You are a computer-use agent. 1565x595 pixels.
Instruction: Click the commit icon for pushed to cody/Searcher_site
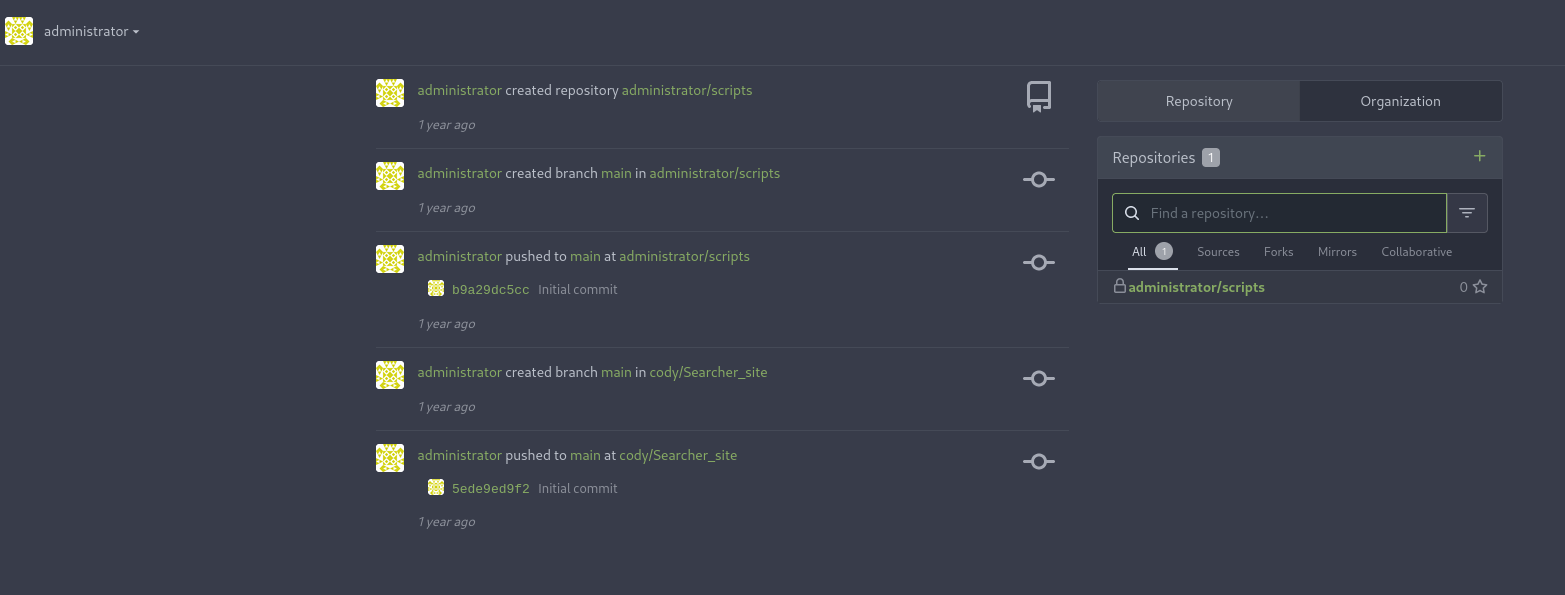click(x=1038, y=461)
